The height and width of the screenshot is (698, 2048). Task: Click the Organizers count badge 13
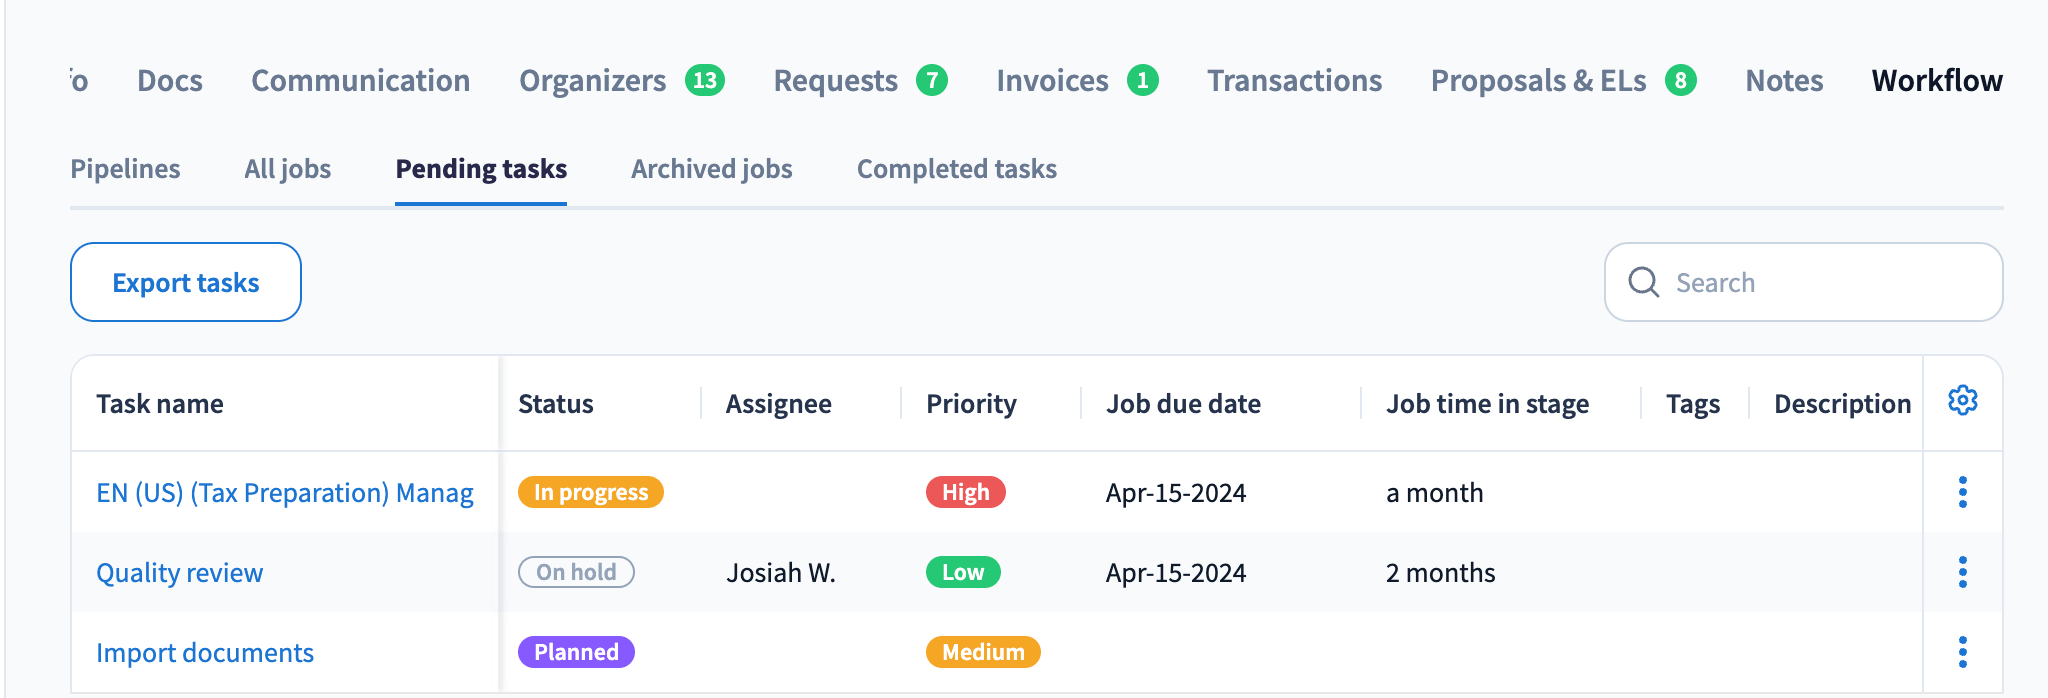click(x=705, y=80)
